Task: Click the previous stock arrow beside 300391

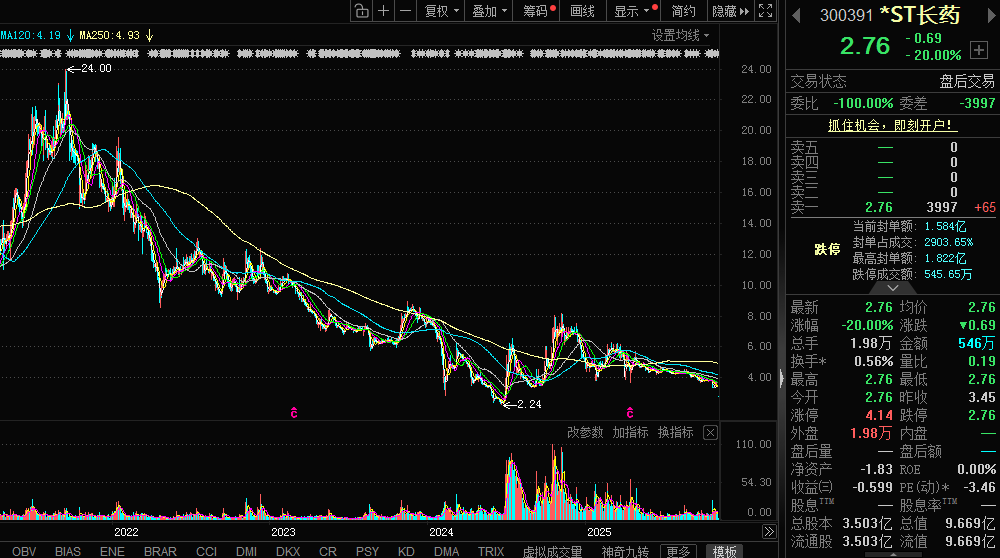Action: tap(797, 15)
